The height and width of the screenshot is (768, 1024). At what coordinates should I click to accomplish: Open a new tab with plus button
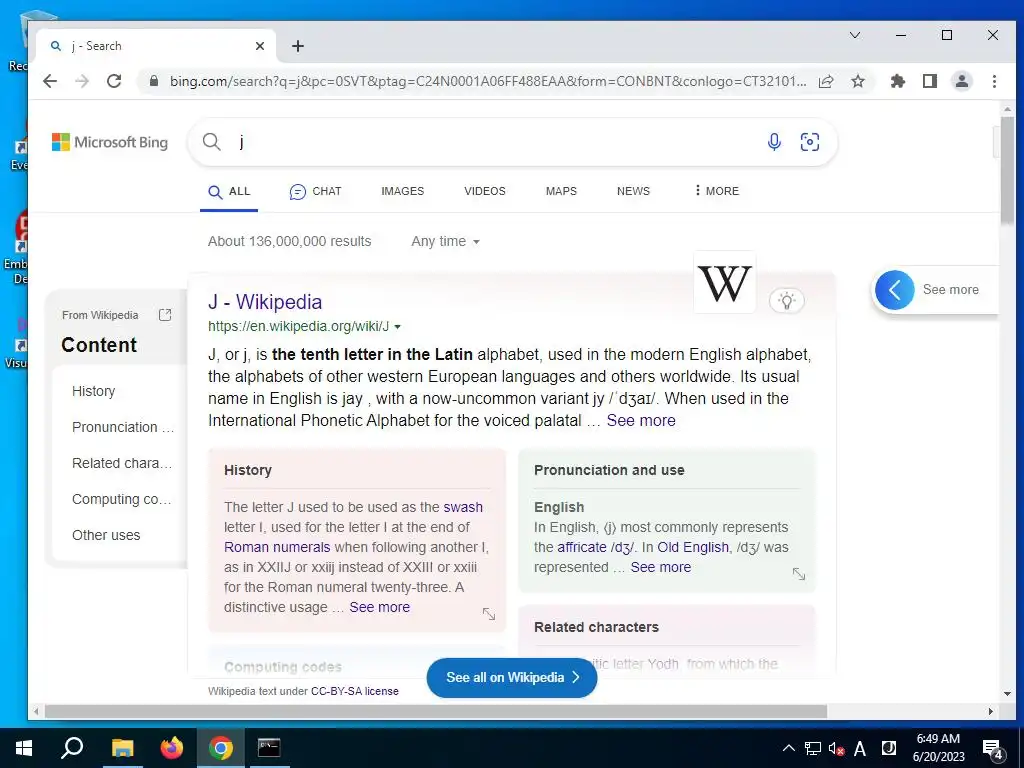click(298, 46)
